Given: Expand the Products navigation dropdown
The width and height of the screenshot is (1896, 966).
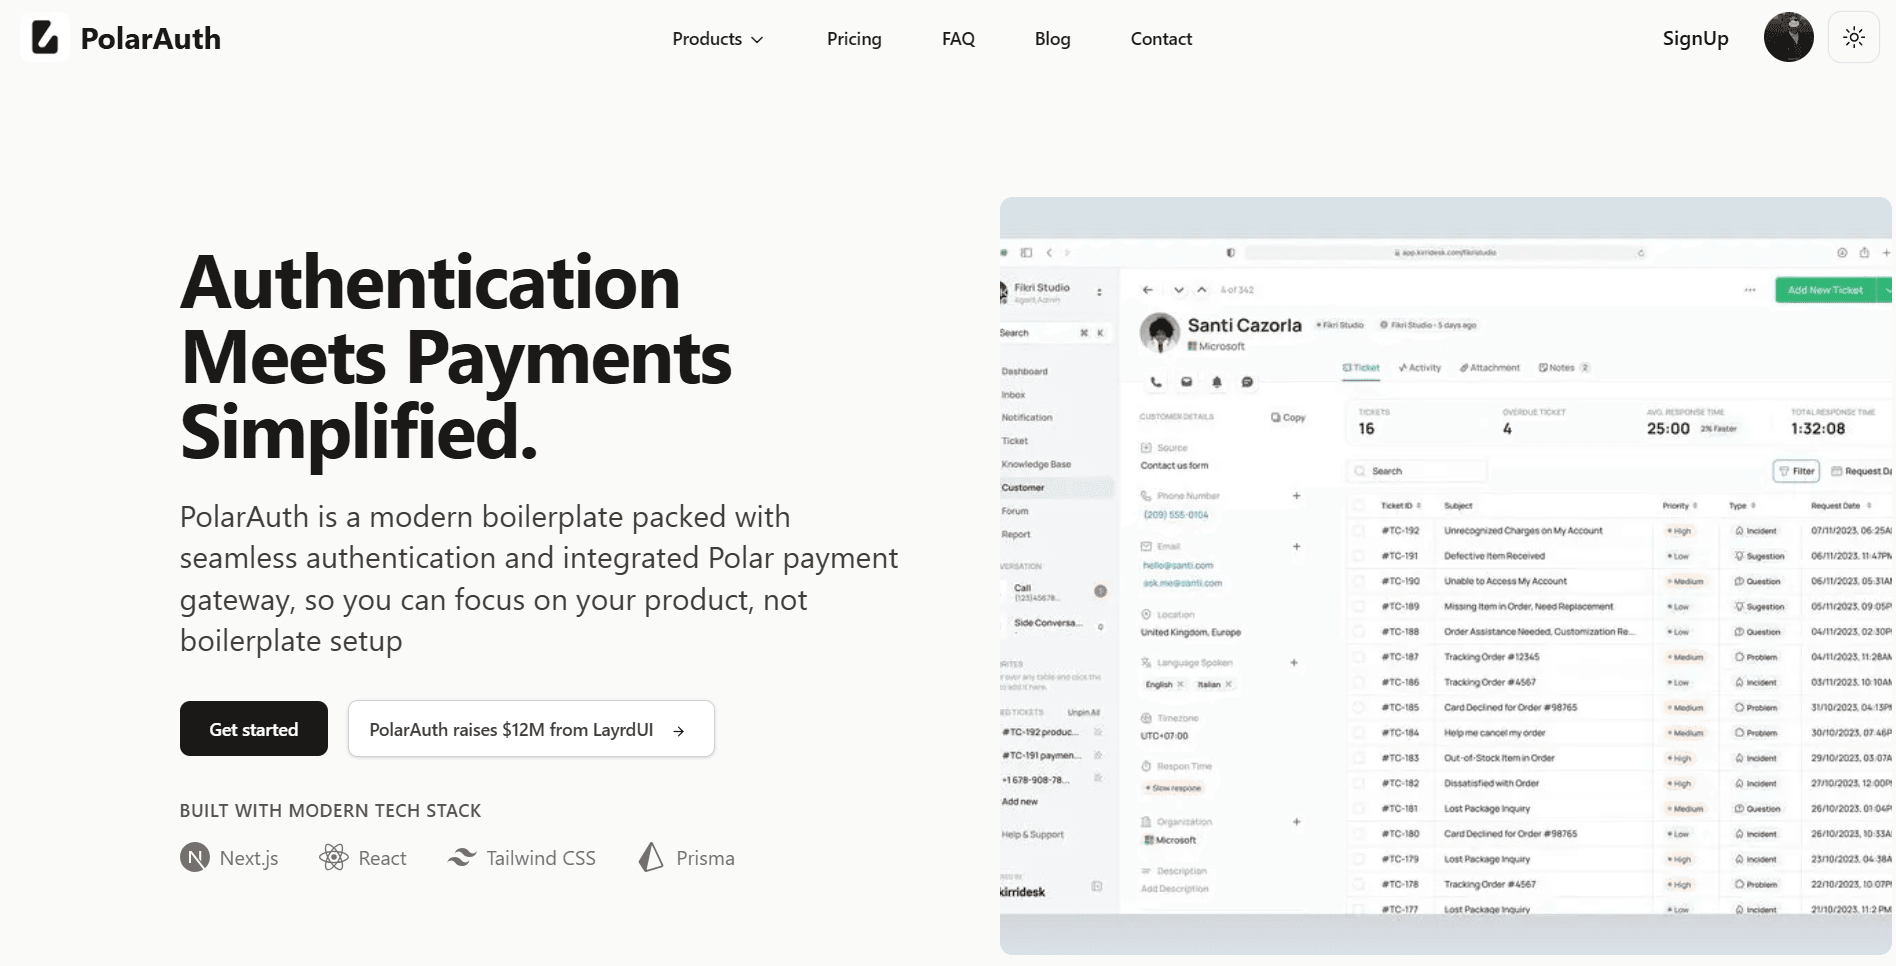Looking at the screenshot, I should pyautogui.click(x=717, y=38).
